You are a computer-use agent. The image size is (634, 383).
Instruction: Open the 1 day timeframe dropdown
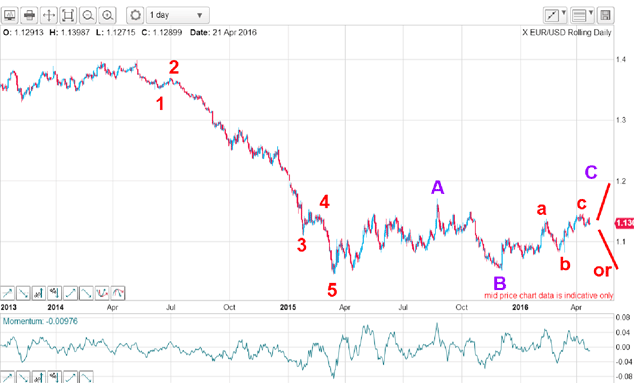tap(178, 15)
